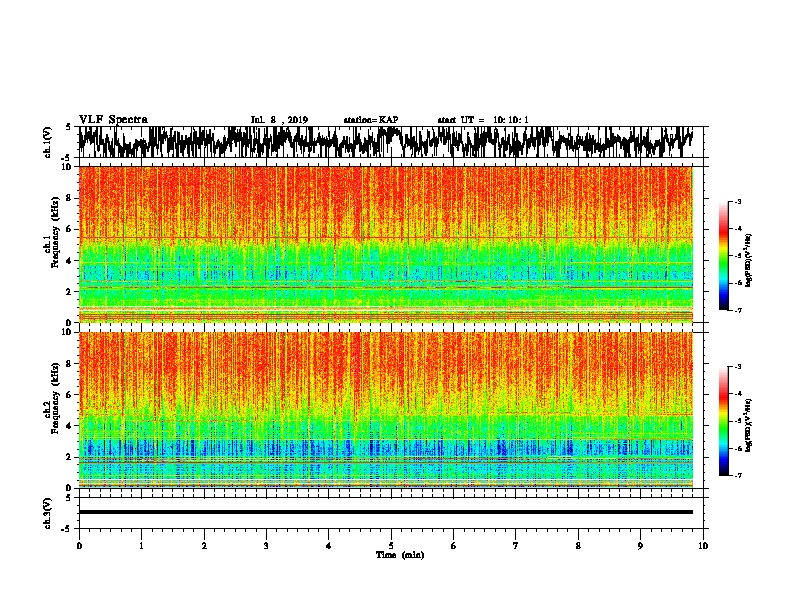Click the "-5" tick on ch.1(V) axis

click(67, 157)
